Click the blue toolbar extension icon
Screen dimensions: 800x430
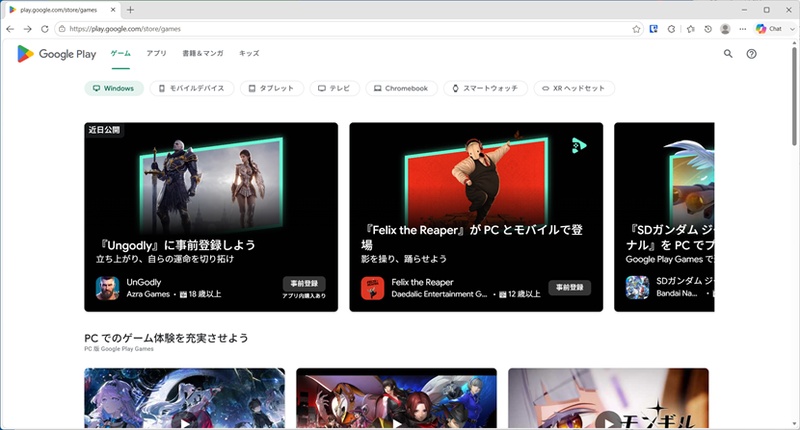coord(654,29)
